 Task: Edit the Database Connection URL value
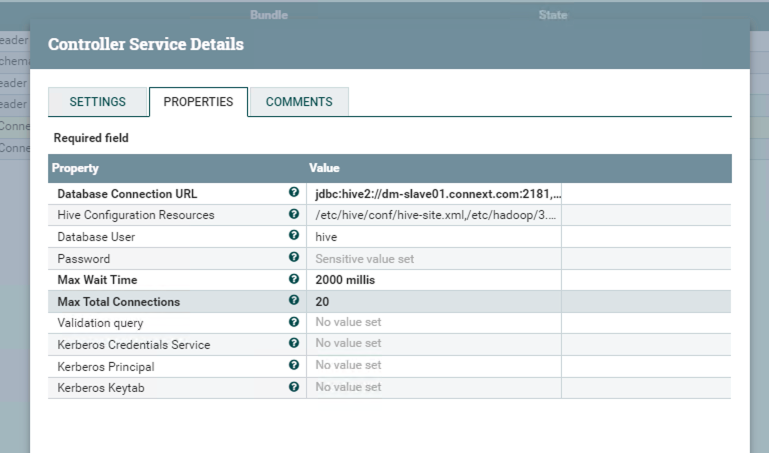[x=437, y=193]
